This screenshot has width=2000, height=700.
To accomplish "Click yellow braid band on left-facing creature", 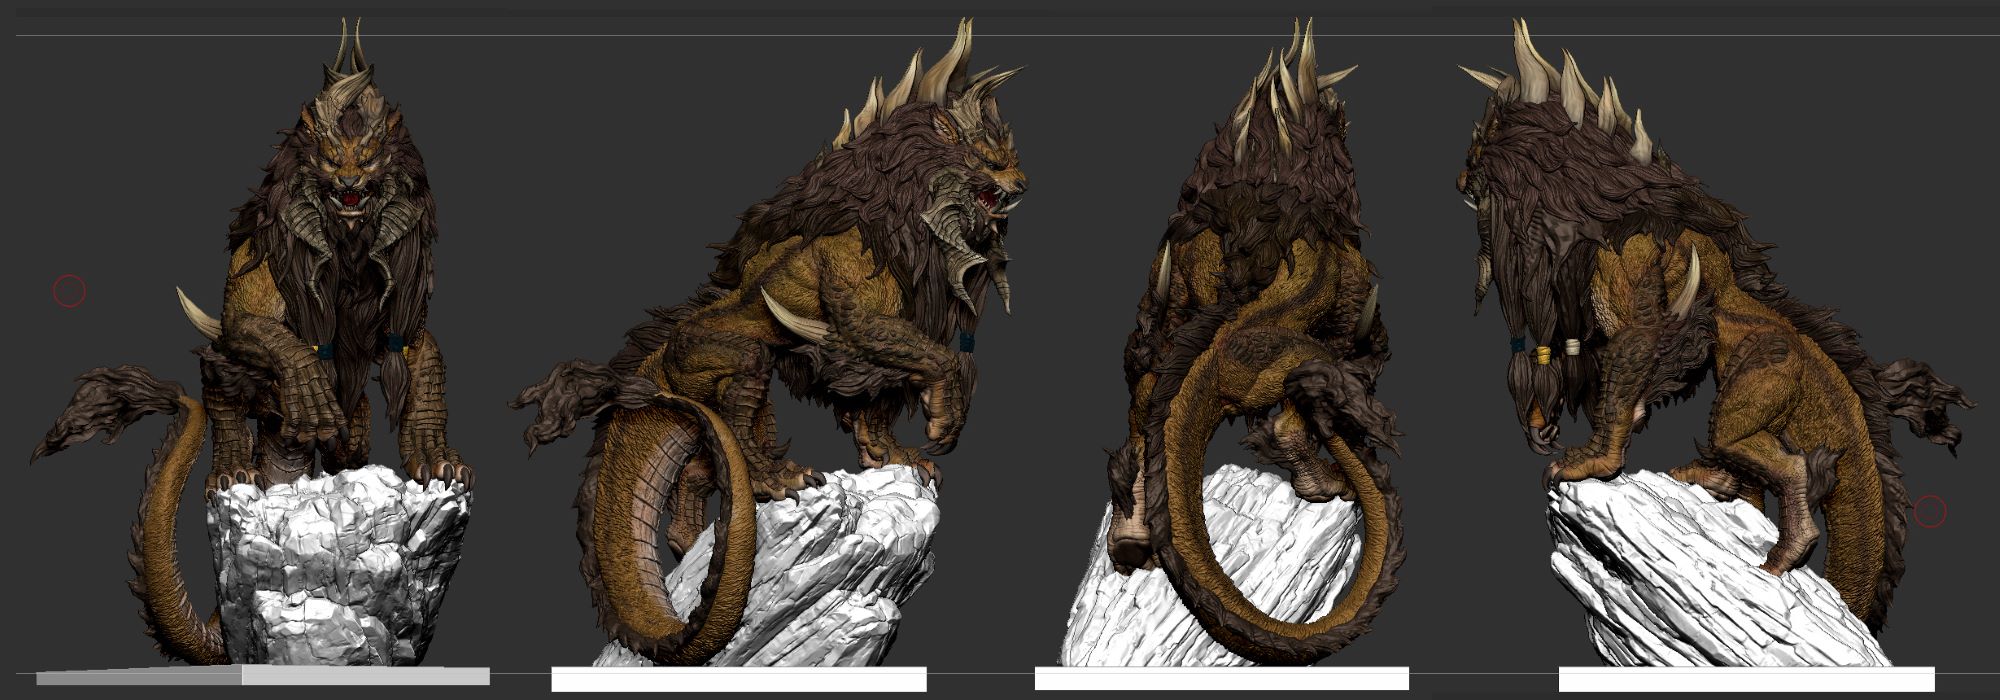I will point(1543,354).
